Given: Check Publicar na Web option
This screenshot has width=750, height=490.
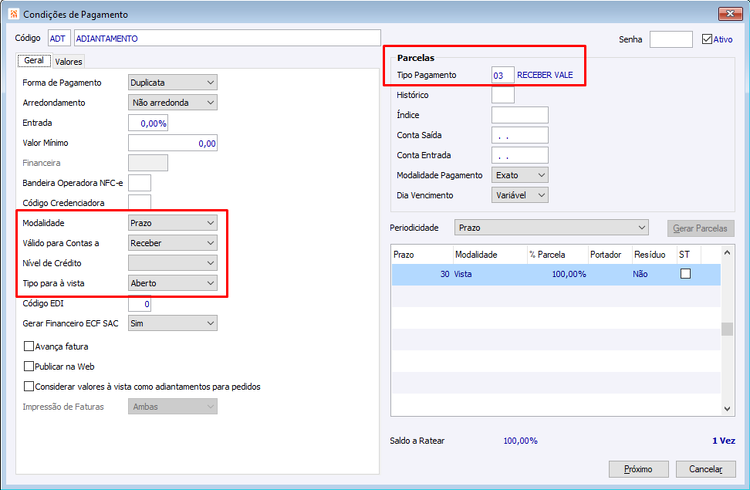Looking at the screenshot, I should coord(29,366).
